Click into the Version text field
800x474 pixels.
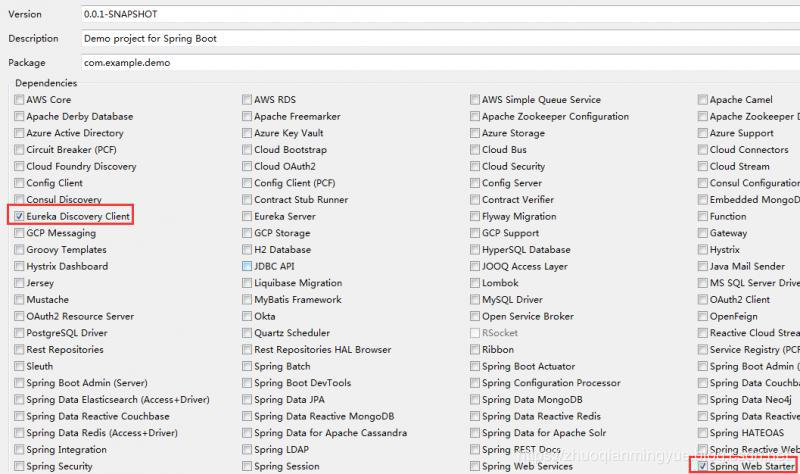[440, 14]
